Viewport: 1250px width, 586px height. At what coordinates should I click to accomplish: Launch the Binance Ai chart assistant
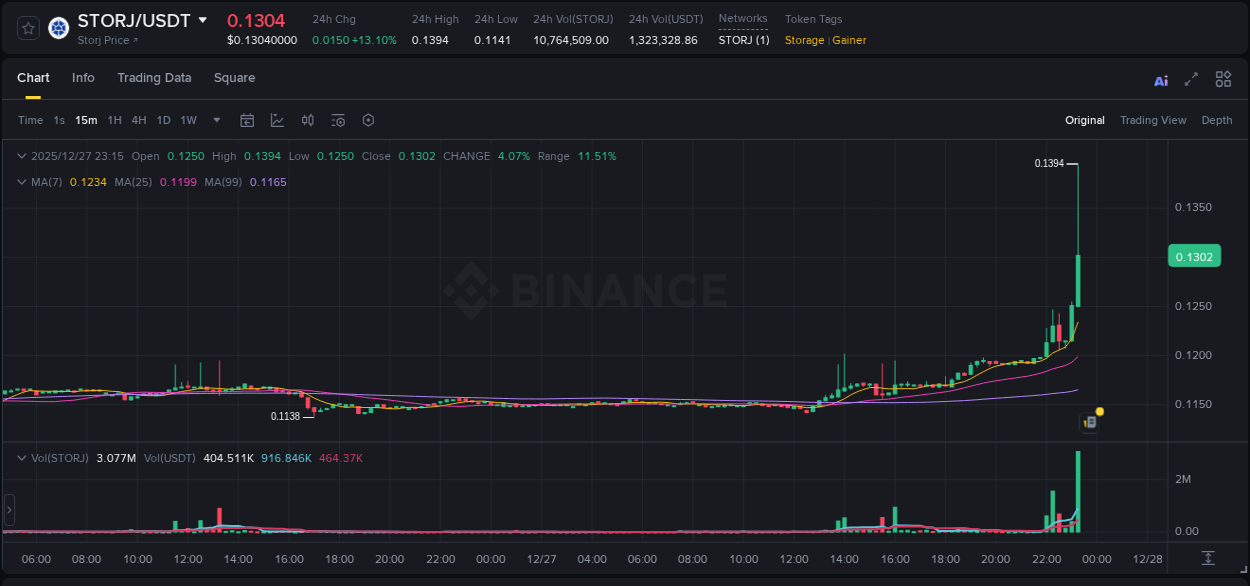[x=1160, y=78]
